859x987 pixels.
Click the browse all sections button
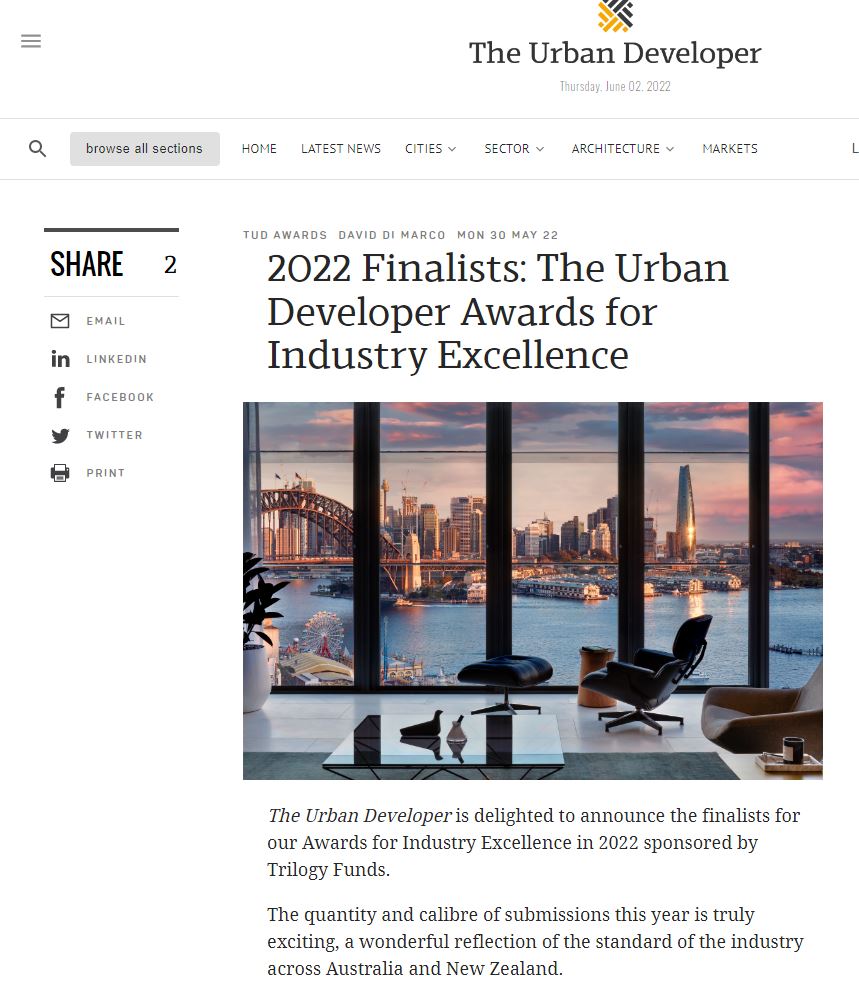point(145,149)
